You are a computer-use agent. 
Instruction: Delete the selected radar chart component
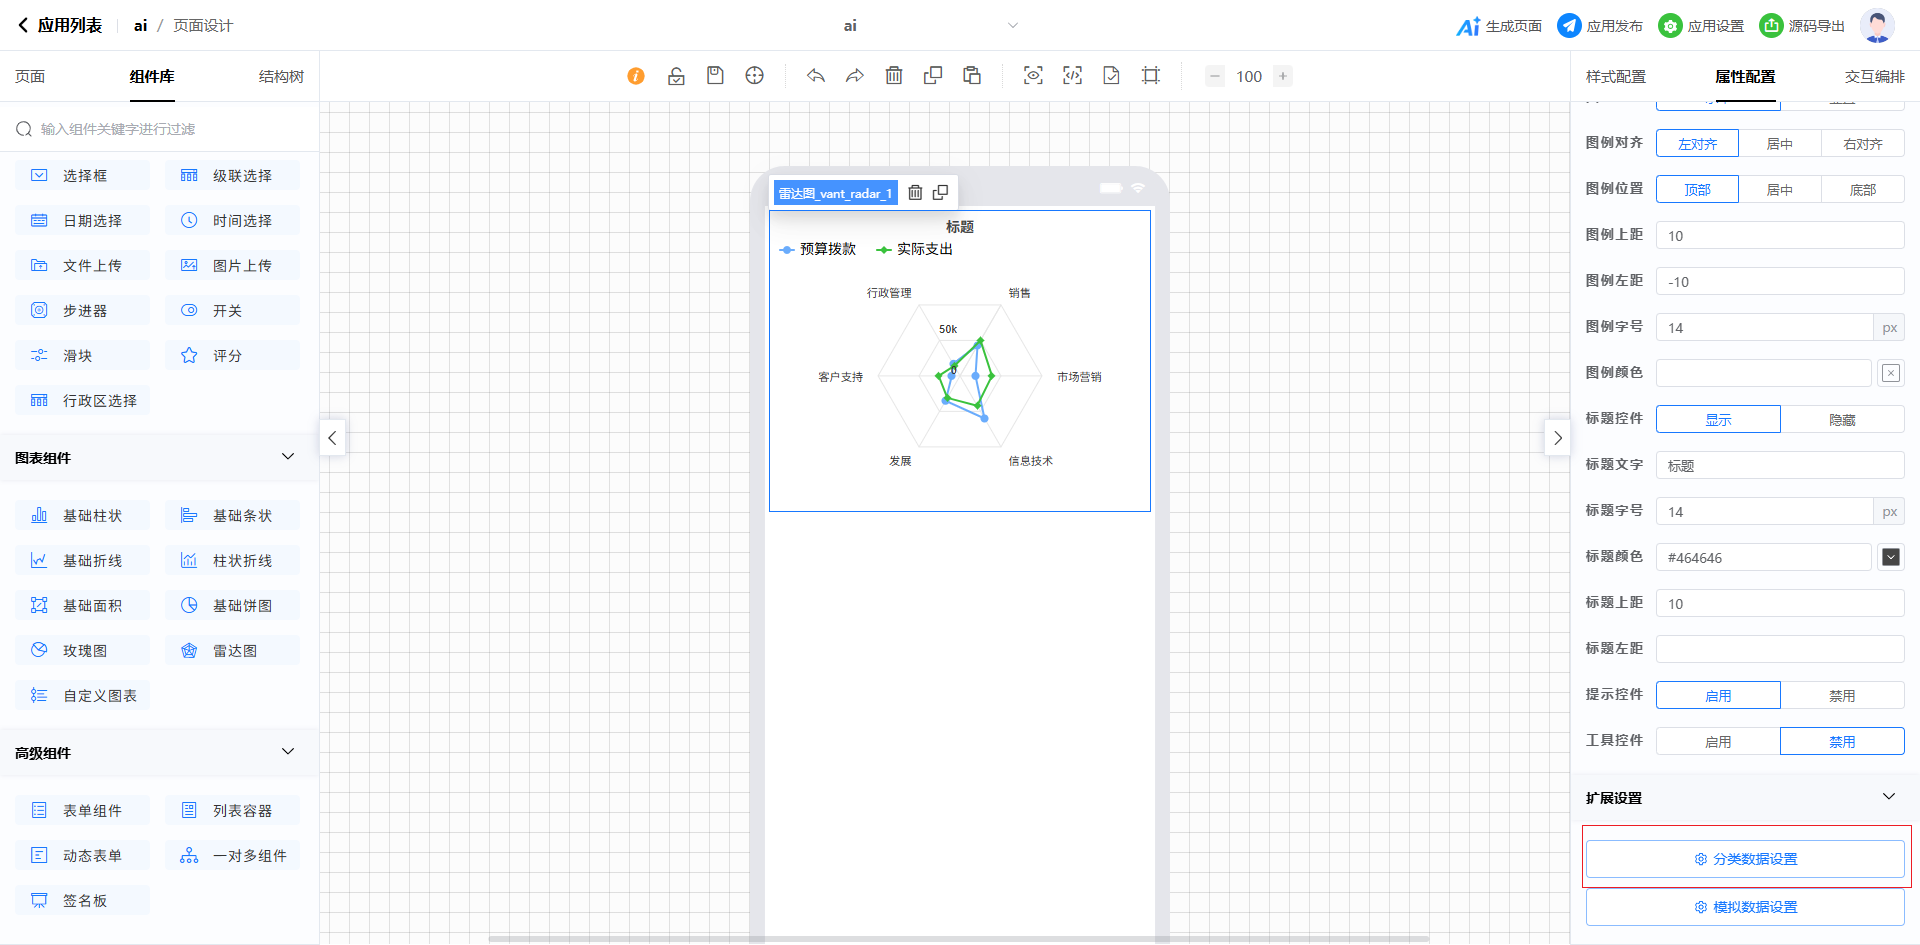point(915,193)
